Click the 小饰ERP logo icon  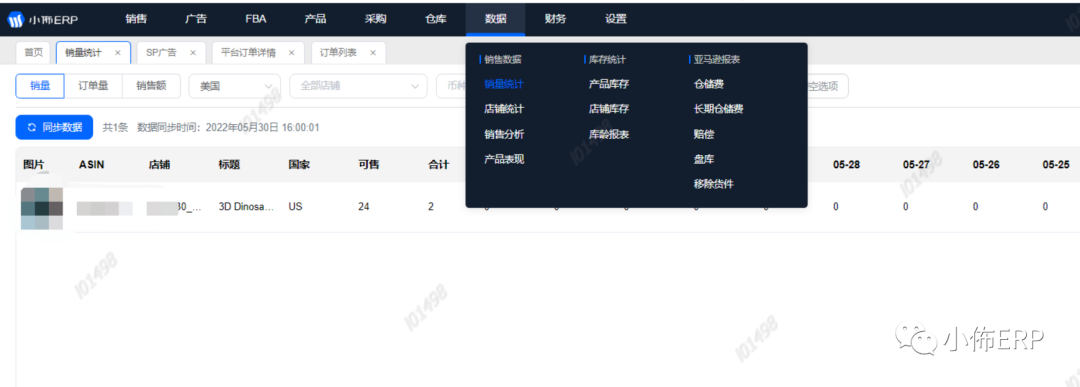pos(16,19)
